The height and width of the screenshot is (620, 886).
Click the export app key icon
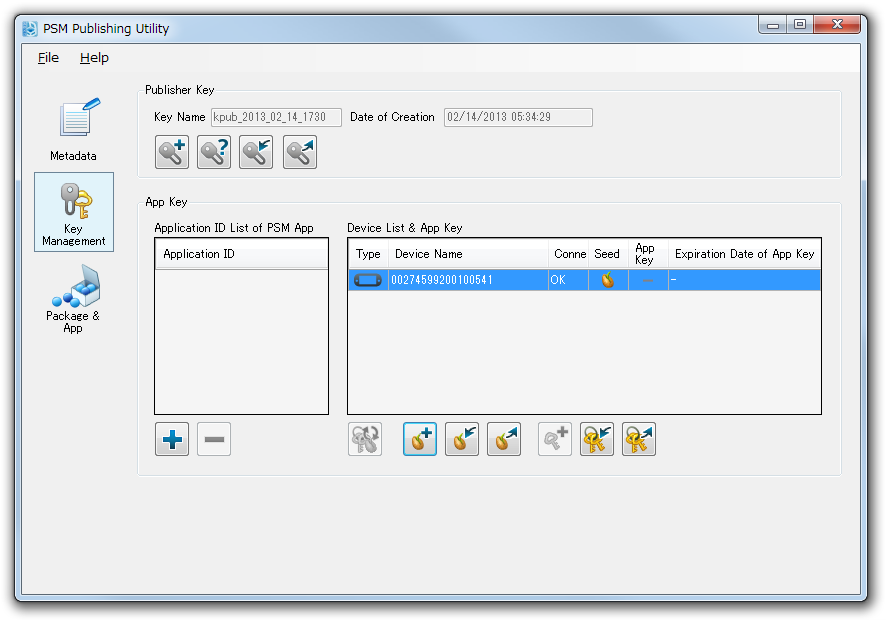(x=639, y=439)
